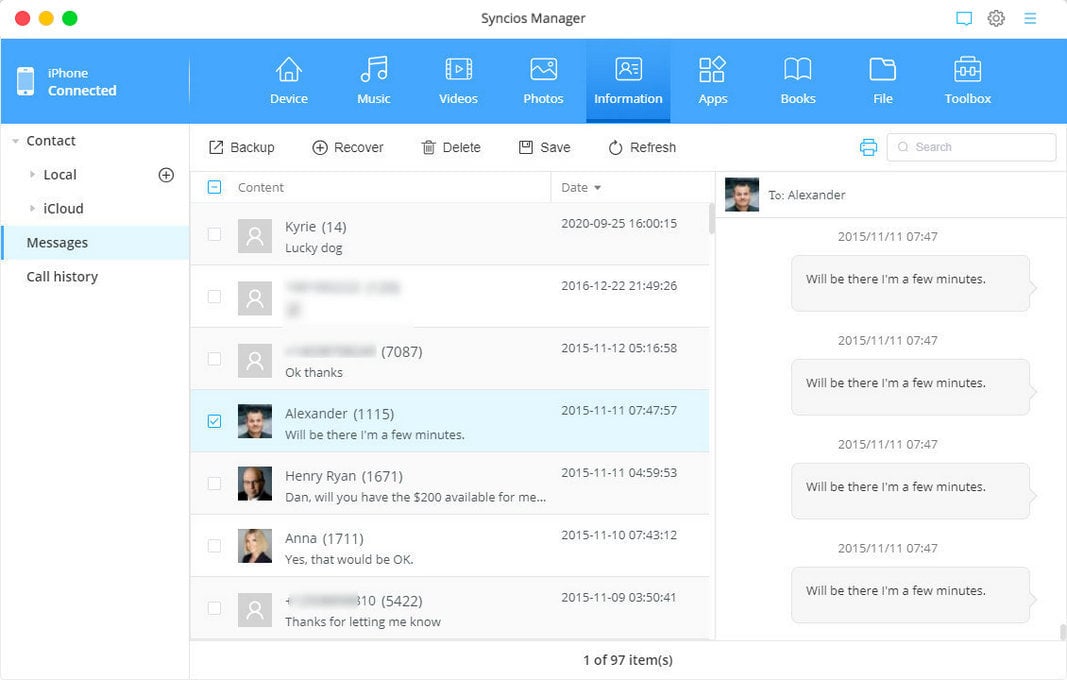Screen dimensions: 1067x680
Task: Delete the selected messages
Action: point(451,147)
